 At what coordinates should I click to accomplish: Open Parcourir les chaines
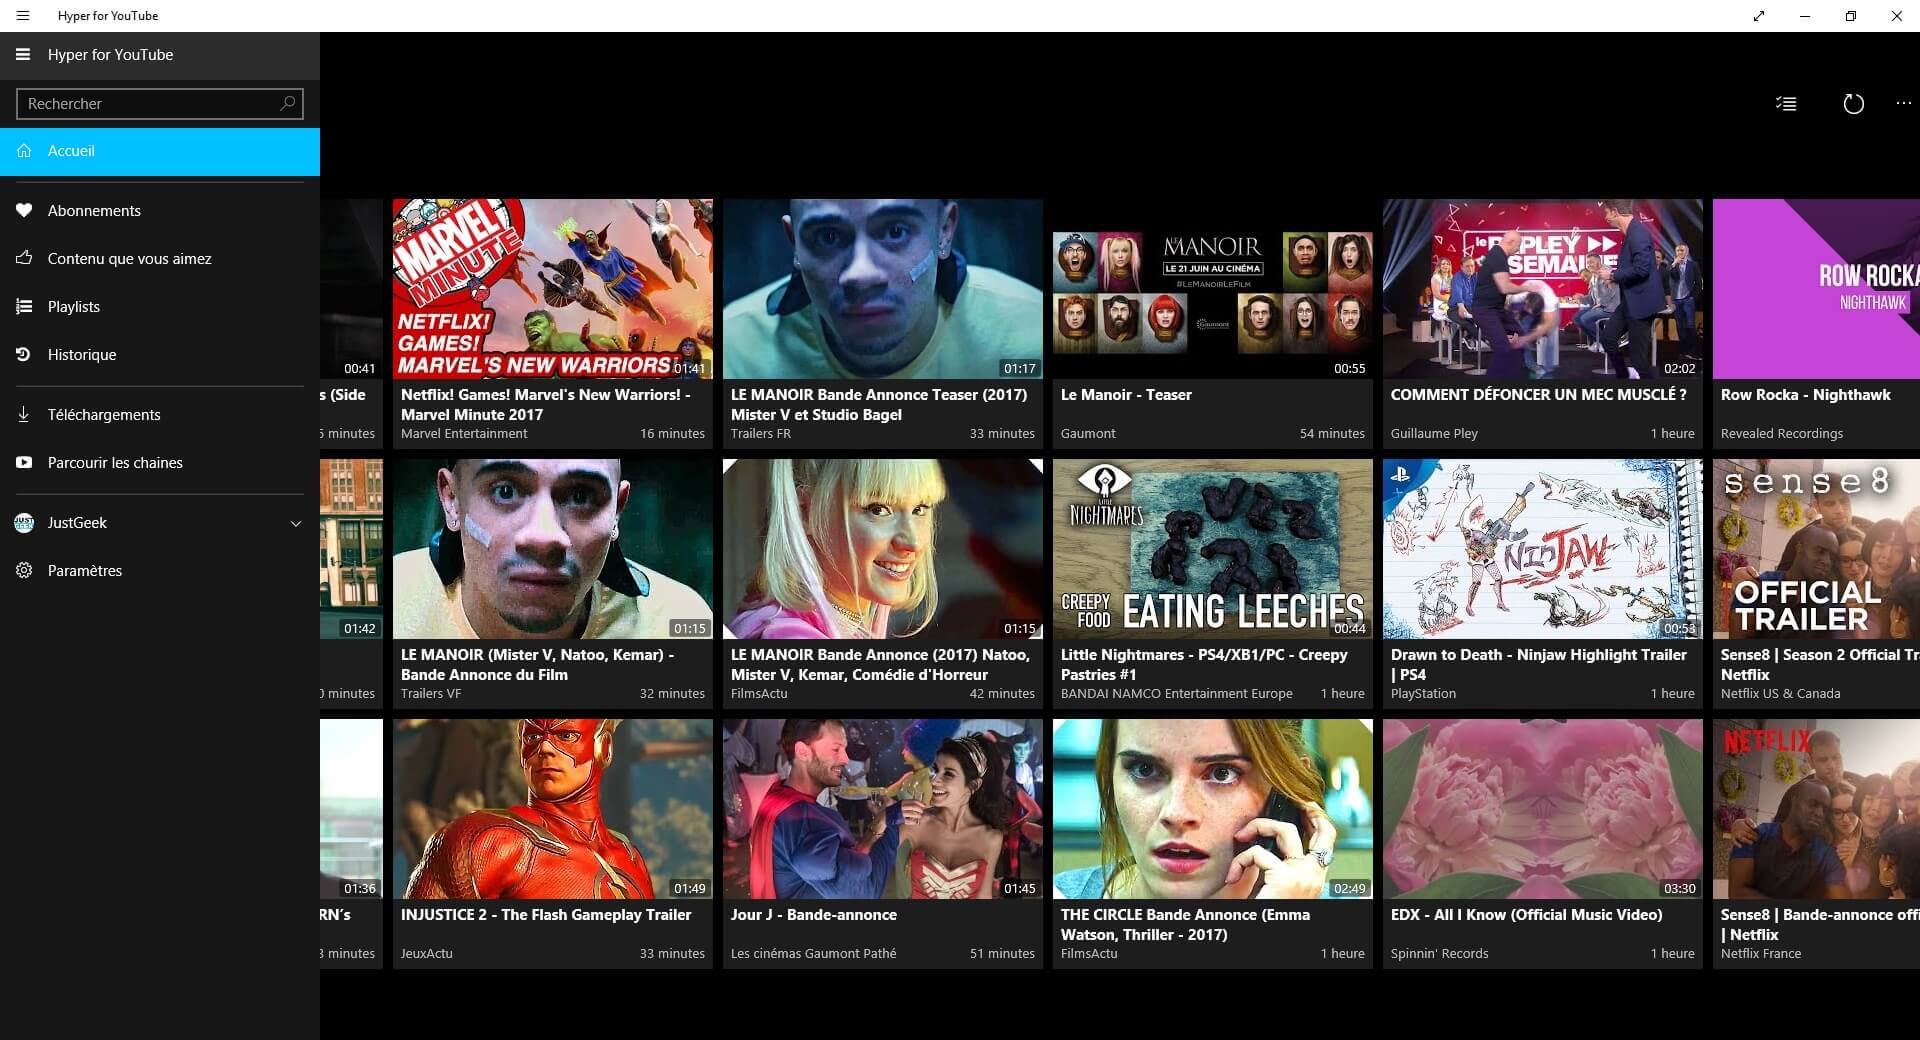coord(160,463)
